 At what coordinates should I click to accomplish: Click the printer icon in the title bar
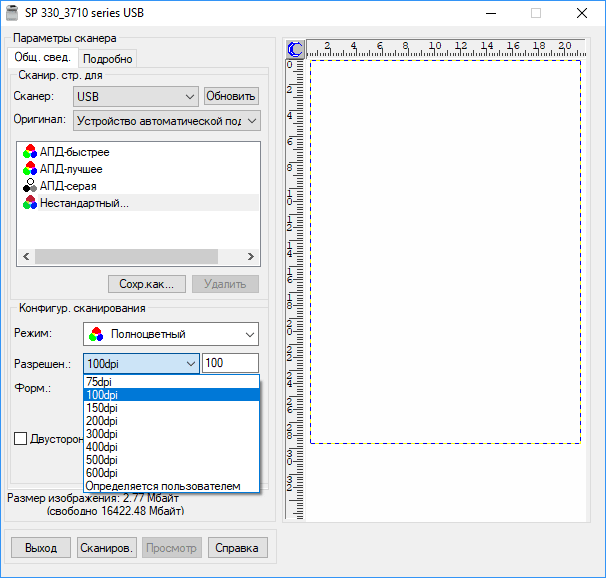click(12, 13)
